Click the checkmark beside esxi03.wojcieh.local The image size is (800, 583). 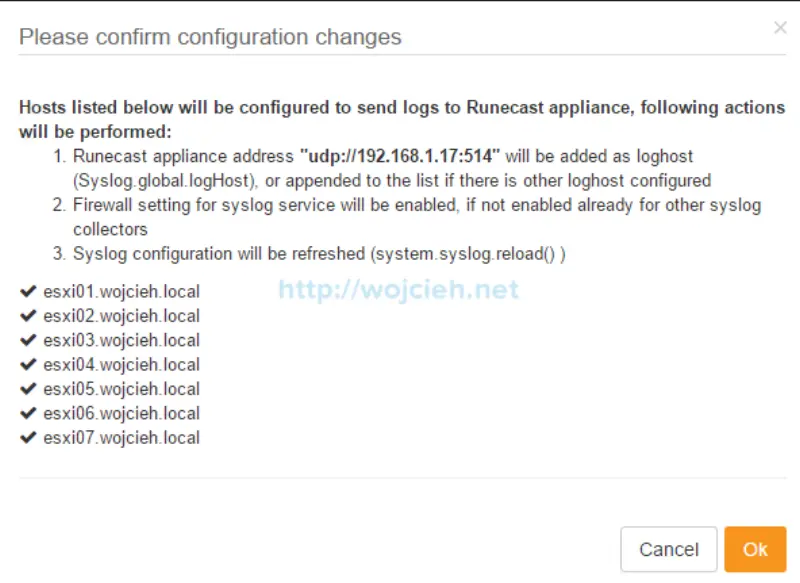28,340
